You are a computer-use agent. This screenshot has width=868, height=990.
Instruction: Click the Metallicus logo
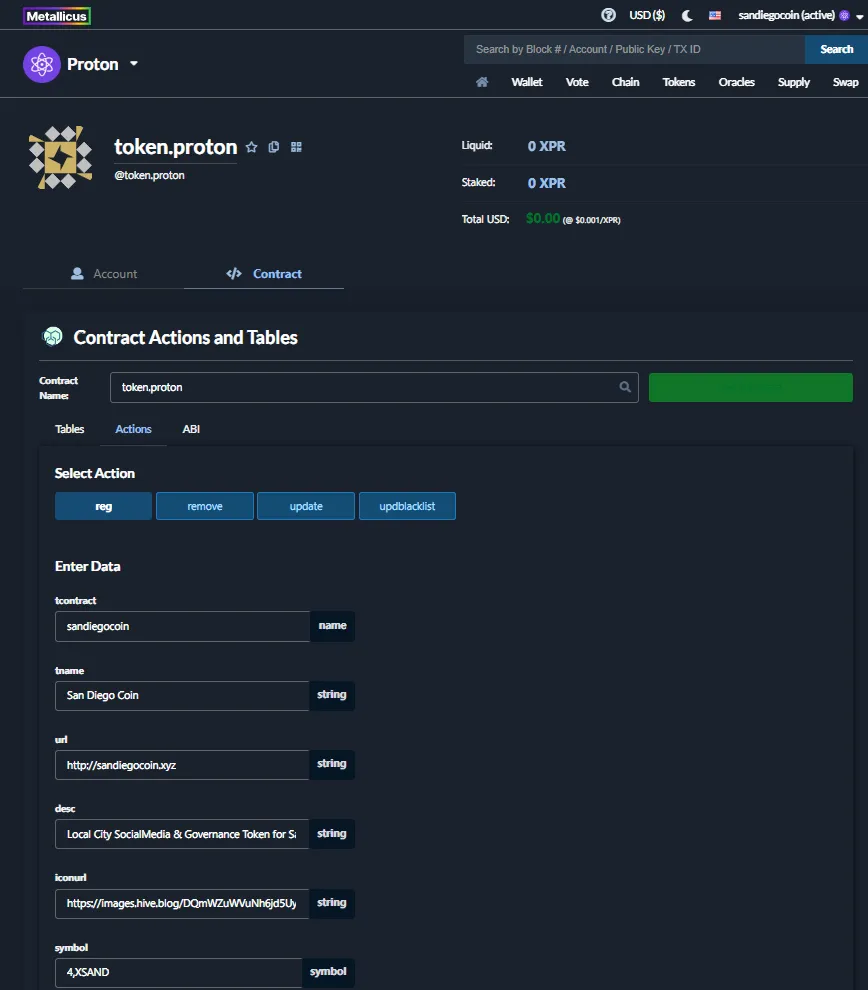(57, 16)
